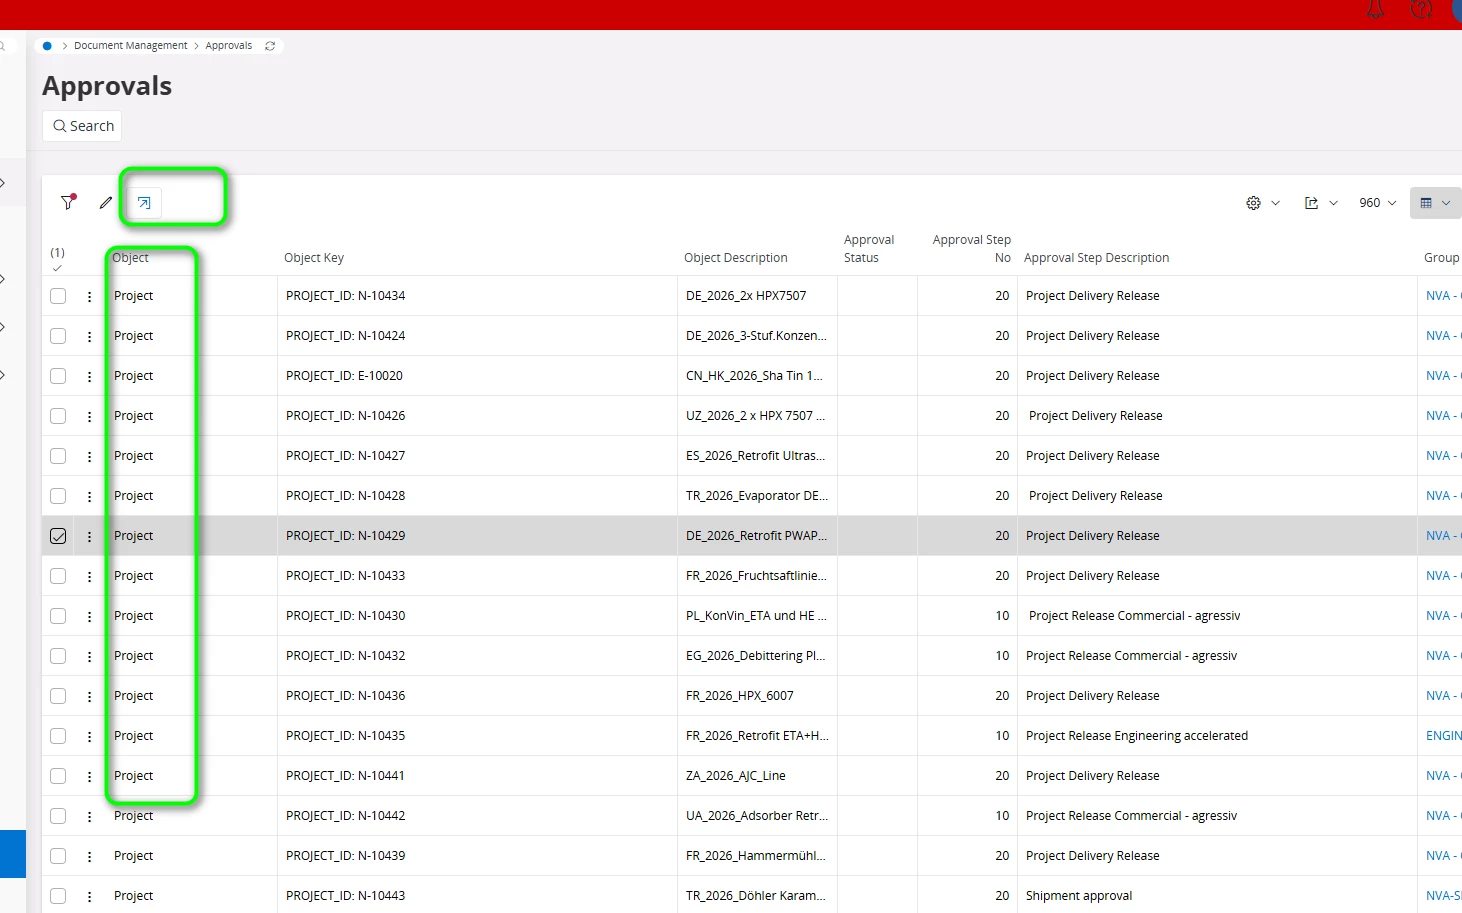Expand the table view dropdown arrow
The height and width of the screenshot is (913, 1462).
click(1446, 203)
